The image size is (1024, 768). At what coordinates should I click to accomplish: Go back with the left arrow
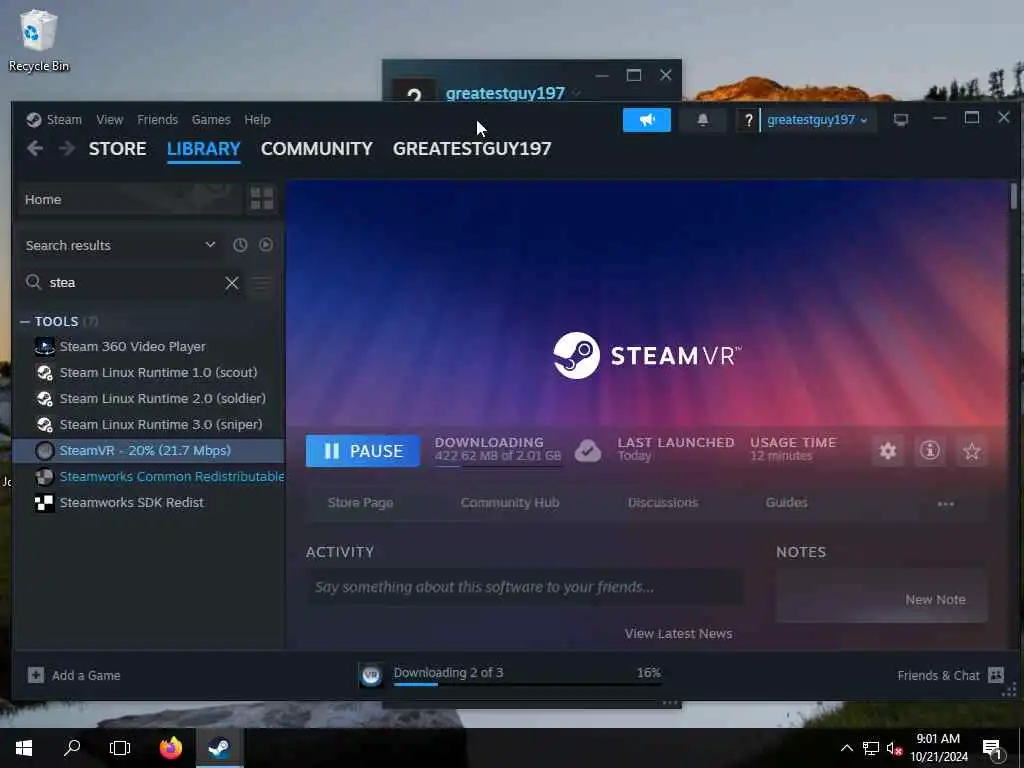click(x=35, y=149)
